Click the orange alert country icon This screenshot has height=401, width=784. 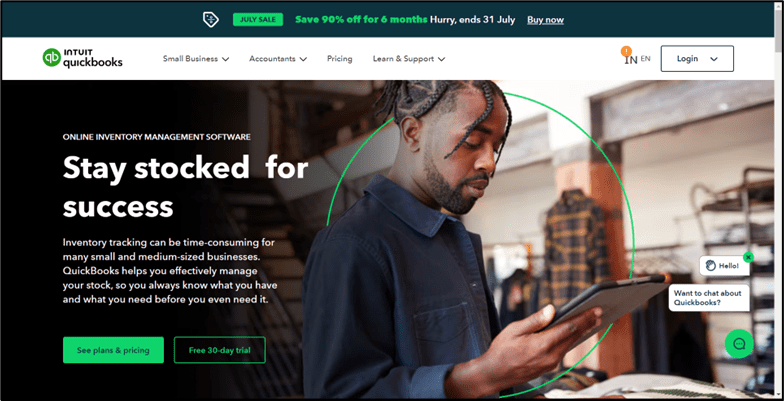tap(626, 51)
